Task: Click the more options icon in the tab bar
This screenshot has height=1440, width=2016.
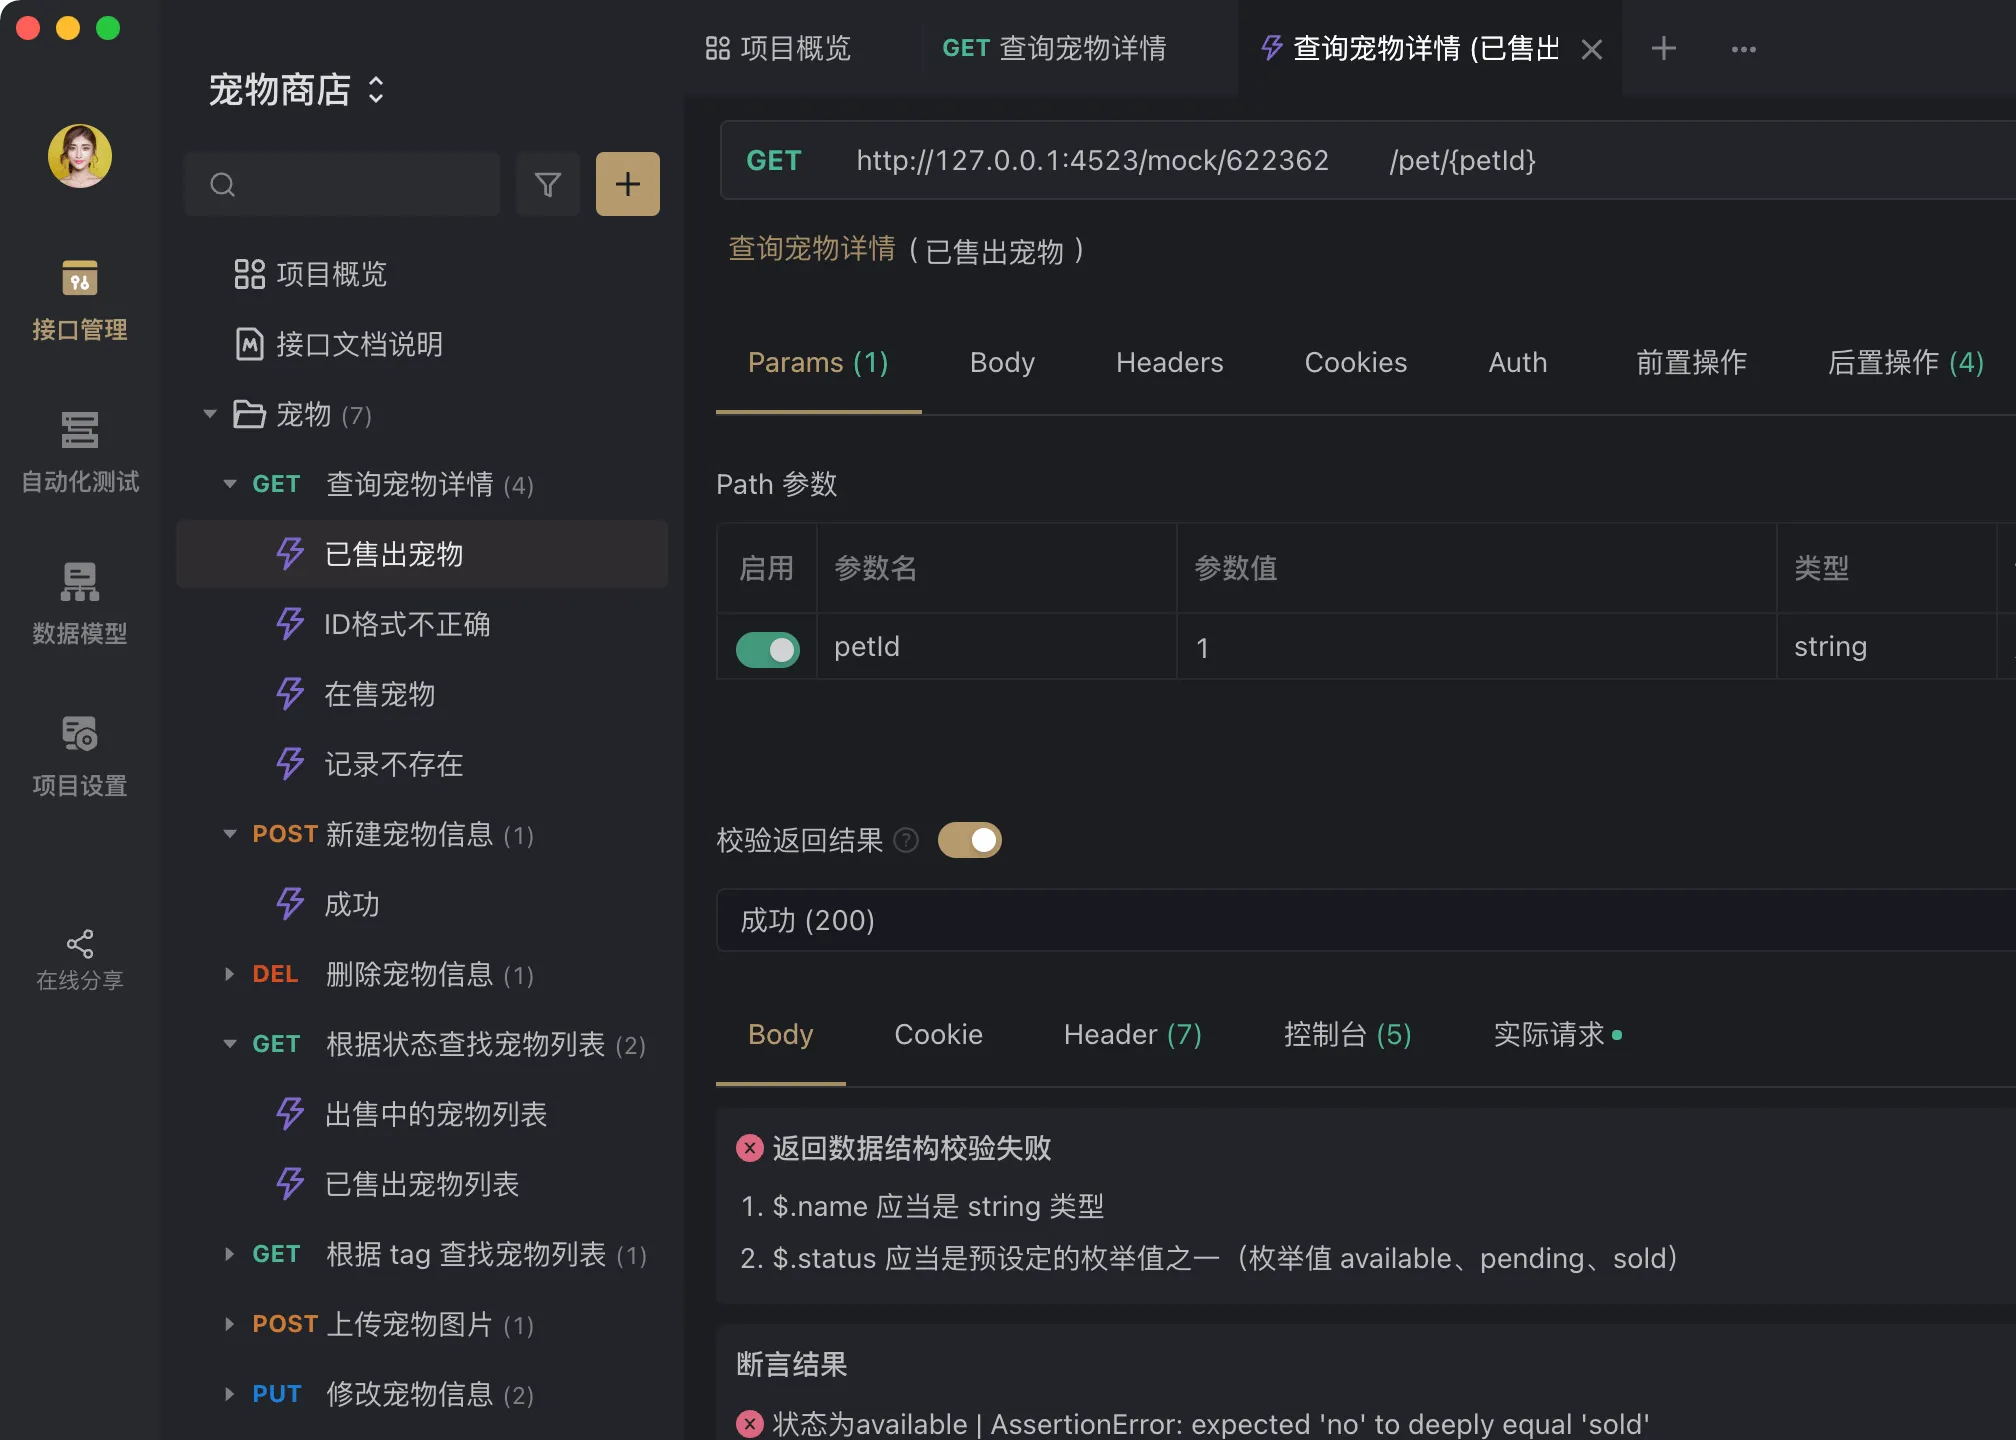Action: point(1743,48)
